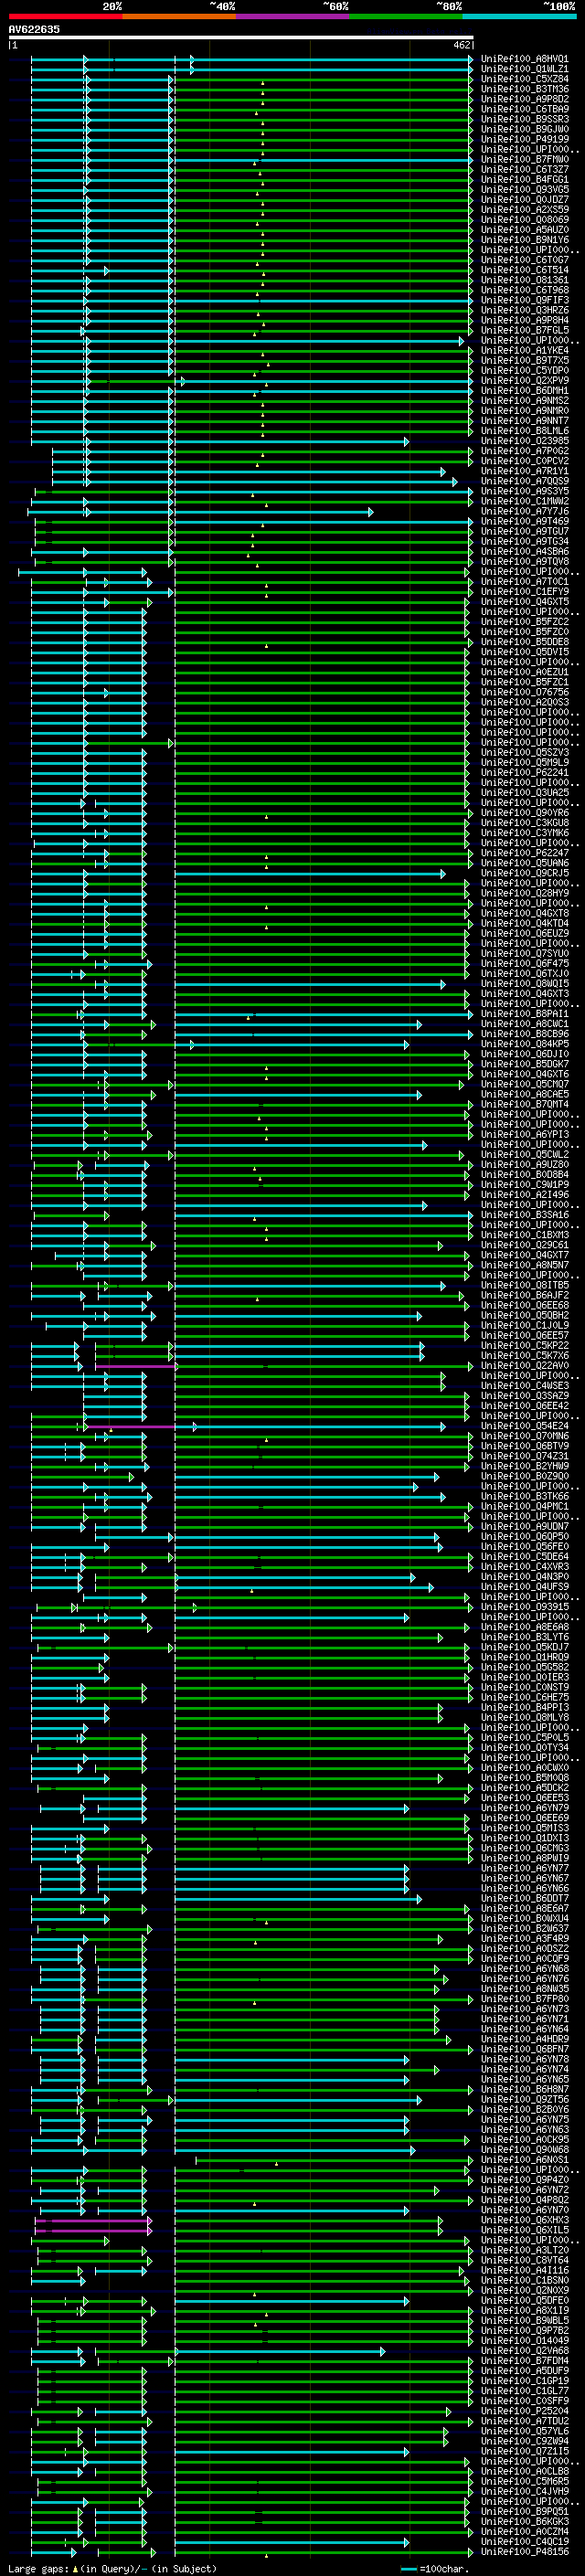Click the orange ~40% identity legend bar
Image resolution: width=585 pixels, height=2576 pixels.
pyautogui.click(x=179, y=16)
